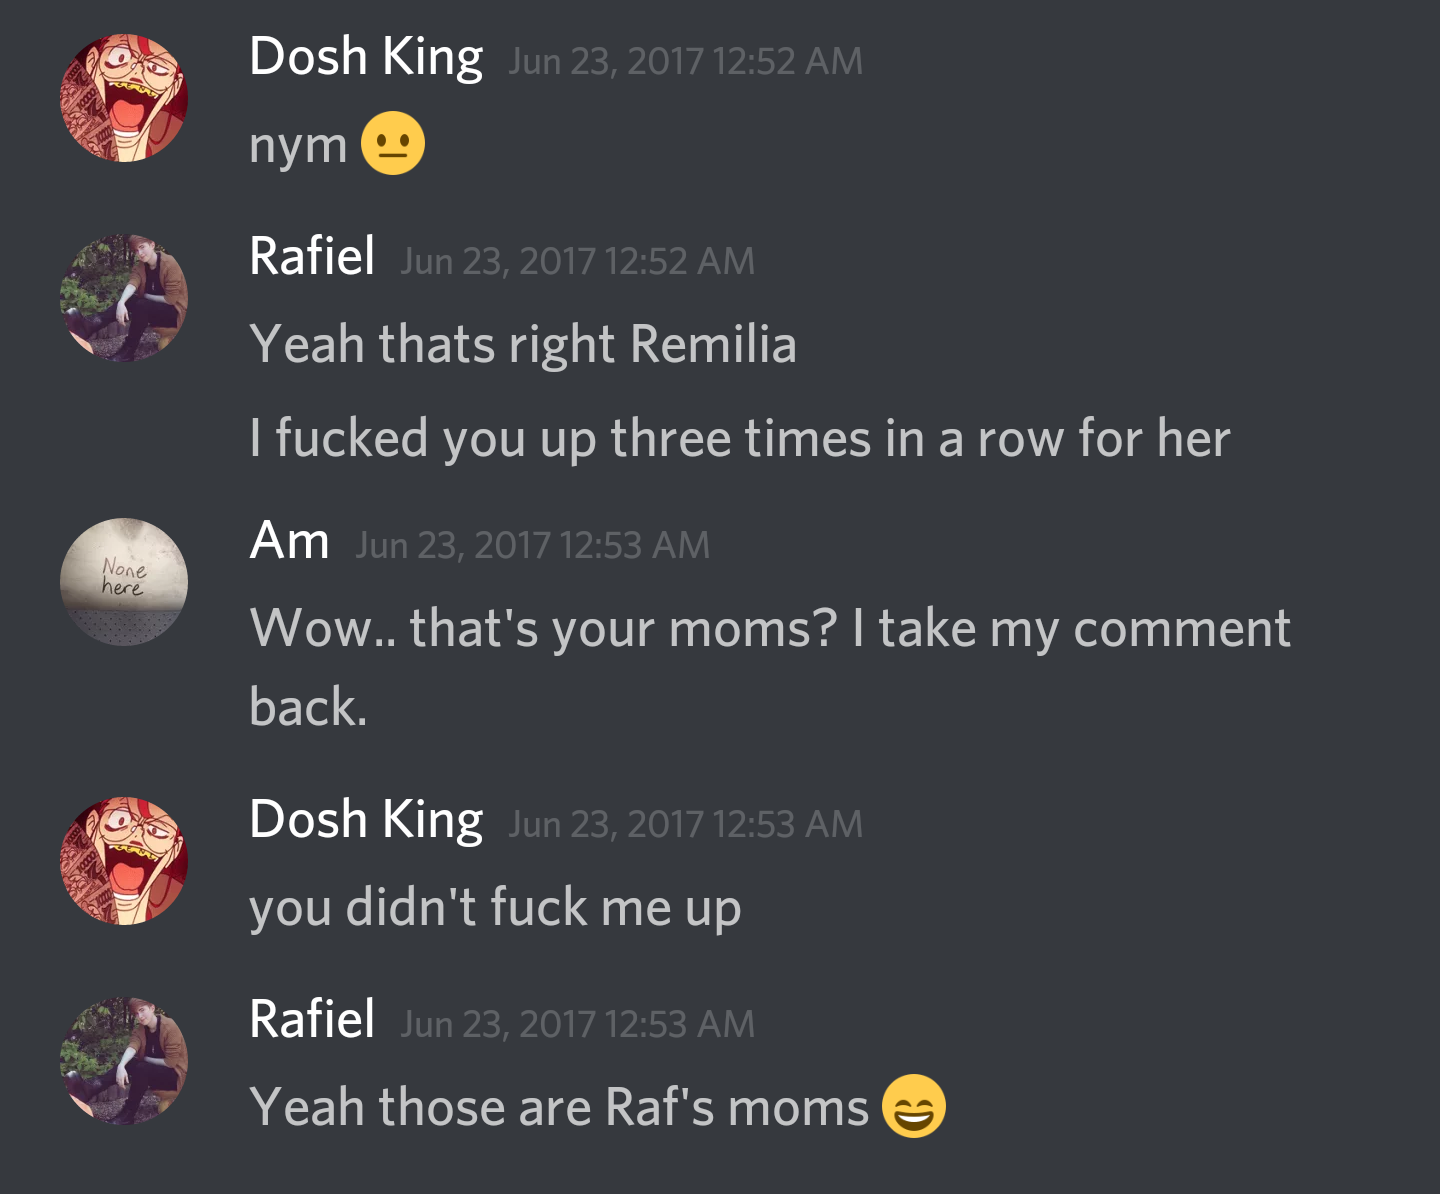
Task: Click Am's "None here" profile picture
Action: [x=124, y=582]
